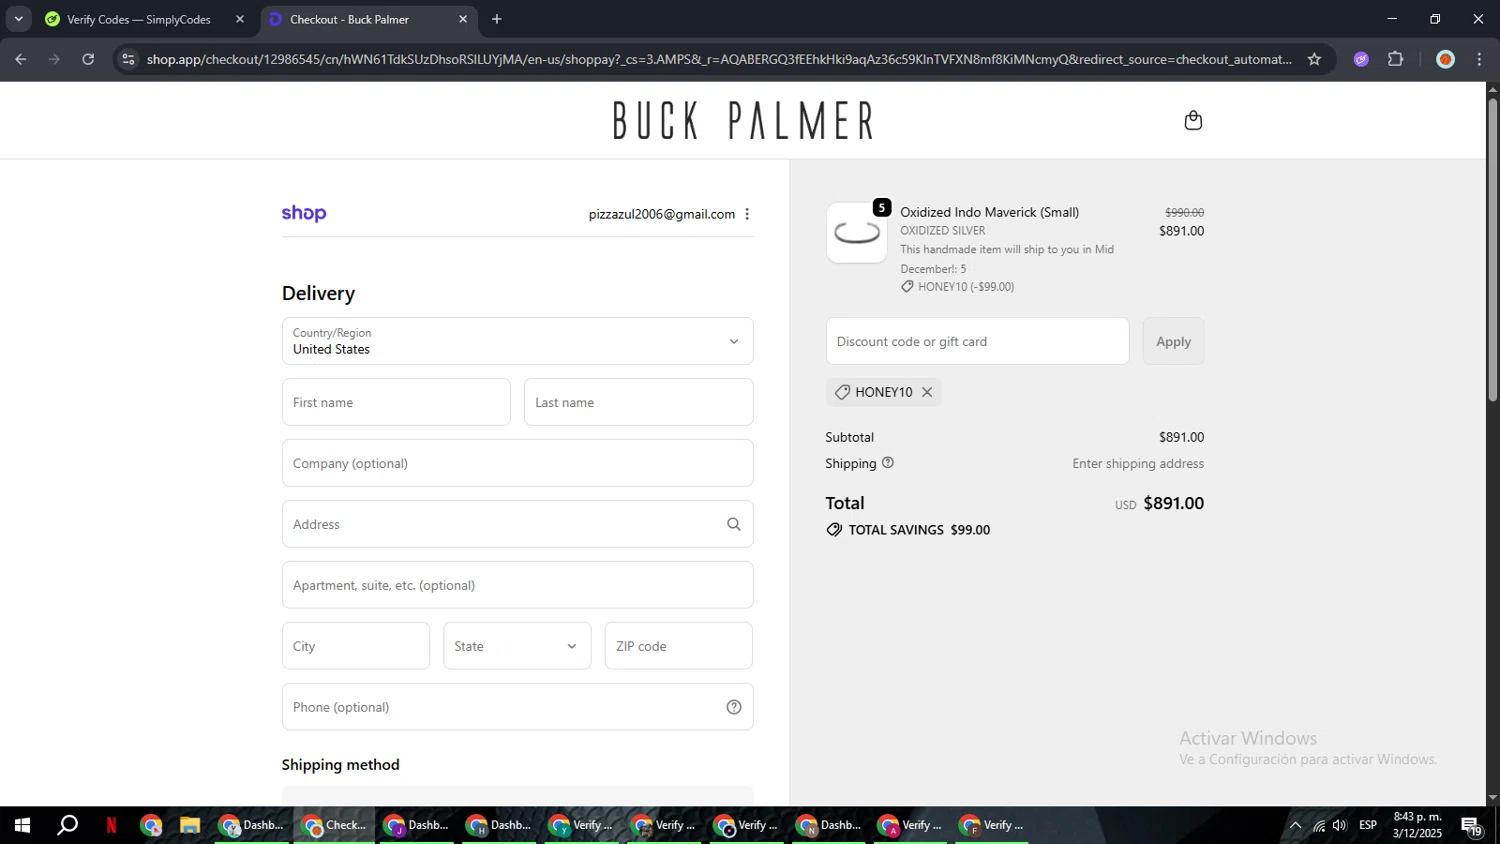Image resolution: width=1500 pixels, height=844 pixels.
Task: Open a new browser tab
Action: [x=497, y=19]
